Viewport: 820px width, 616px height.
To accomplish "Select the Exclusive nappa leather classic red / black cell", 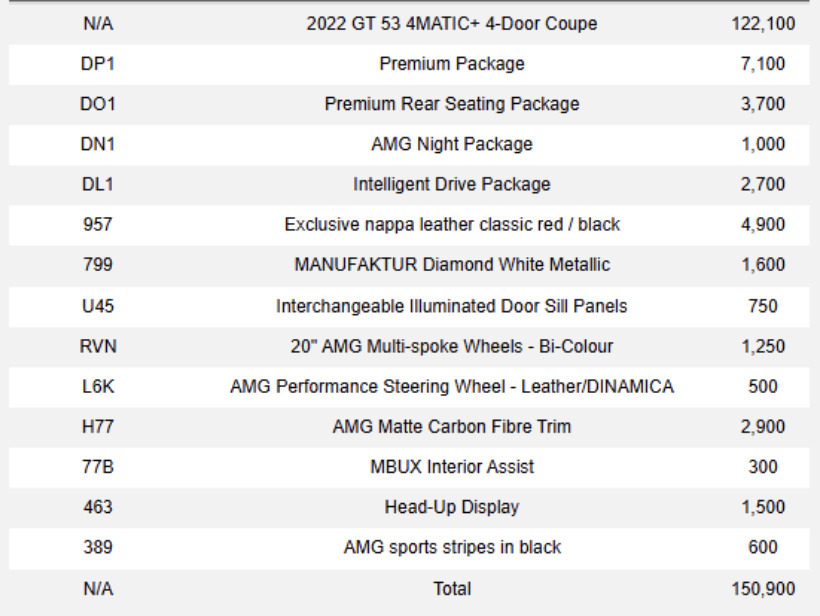I will coord(451,225).
